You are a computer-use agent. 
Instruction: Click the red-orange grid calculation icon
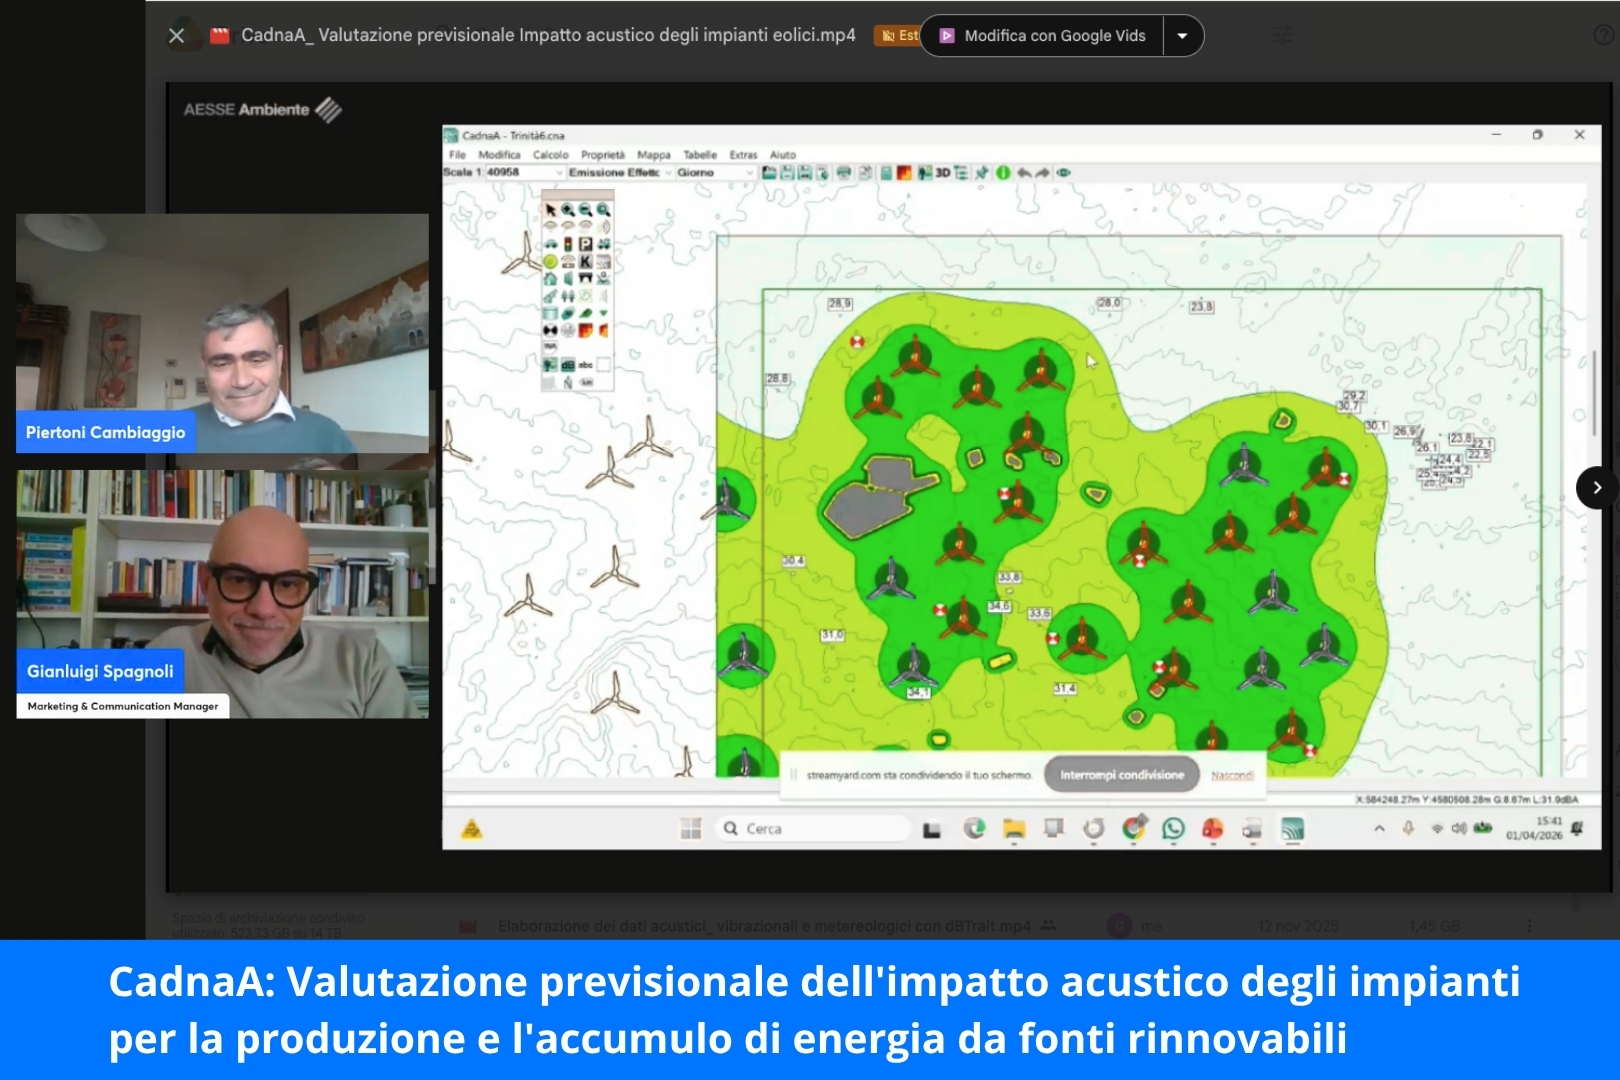pyautogui.click(x=904, y=173)
